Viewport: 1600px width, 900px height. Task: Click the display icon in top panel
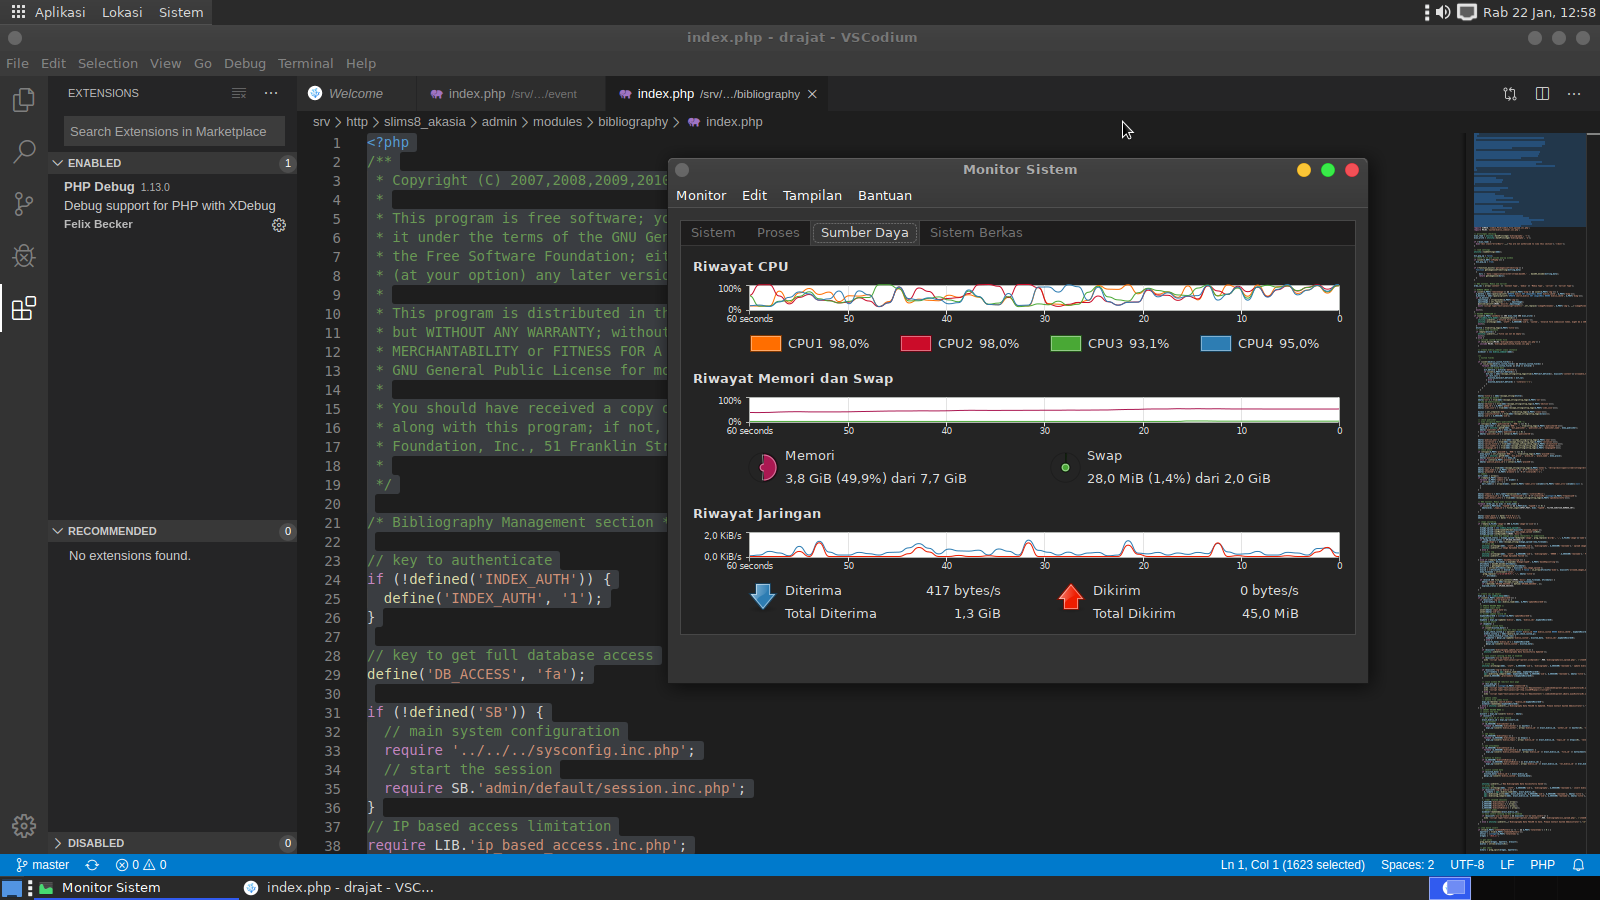1467,12
